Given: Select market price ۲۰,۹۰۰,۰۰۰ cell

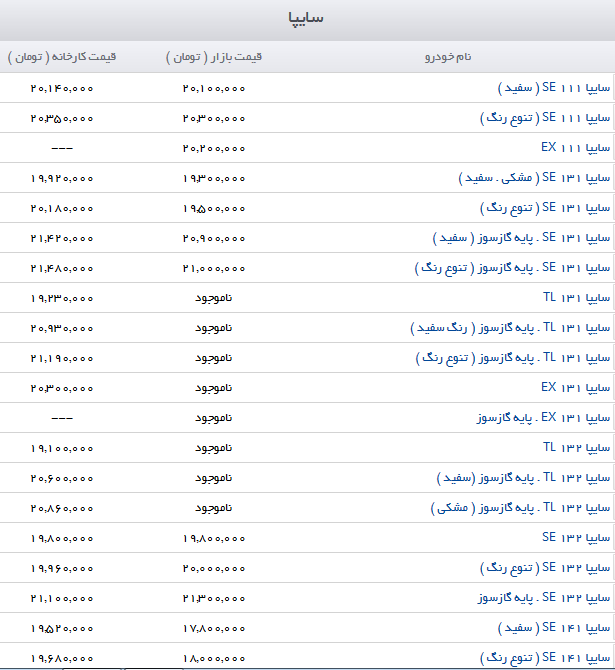Looking at the screenshot, I should pos(214,238).
